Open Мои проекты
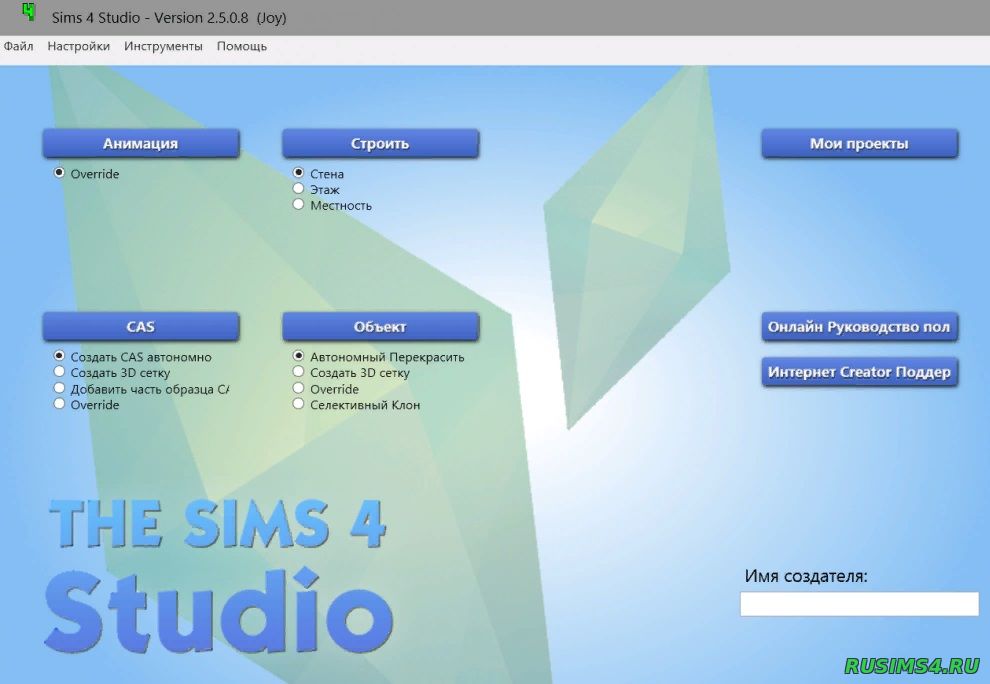 point(858,142)
